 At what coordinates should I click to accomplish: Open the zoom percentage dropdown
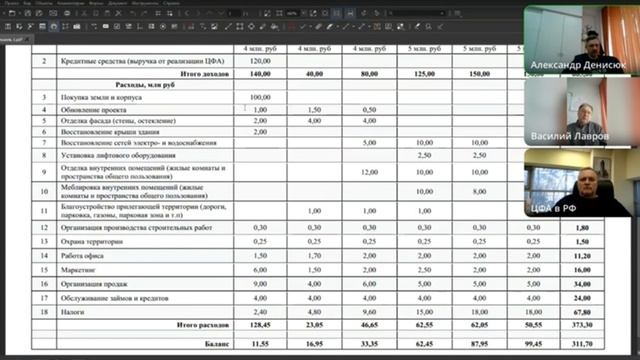coord(304,13)
